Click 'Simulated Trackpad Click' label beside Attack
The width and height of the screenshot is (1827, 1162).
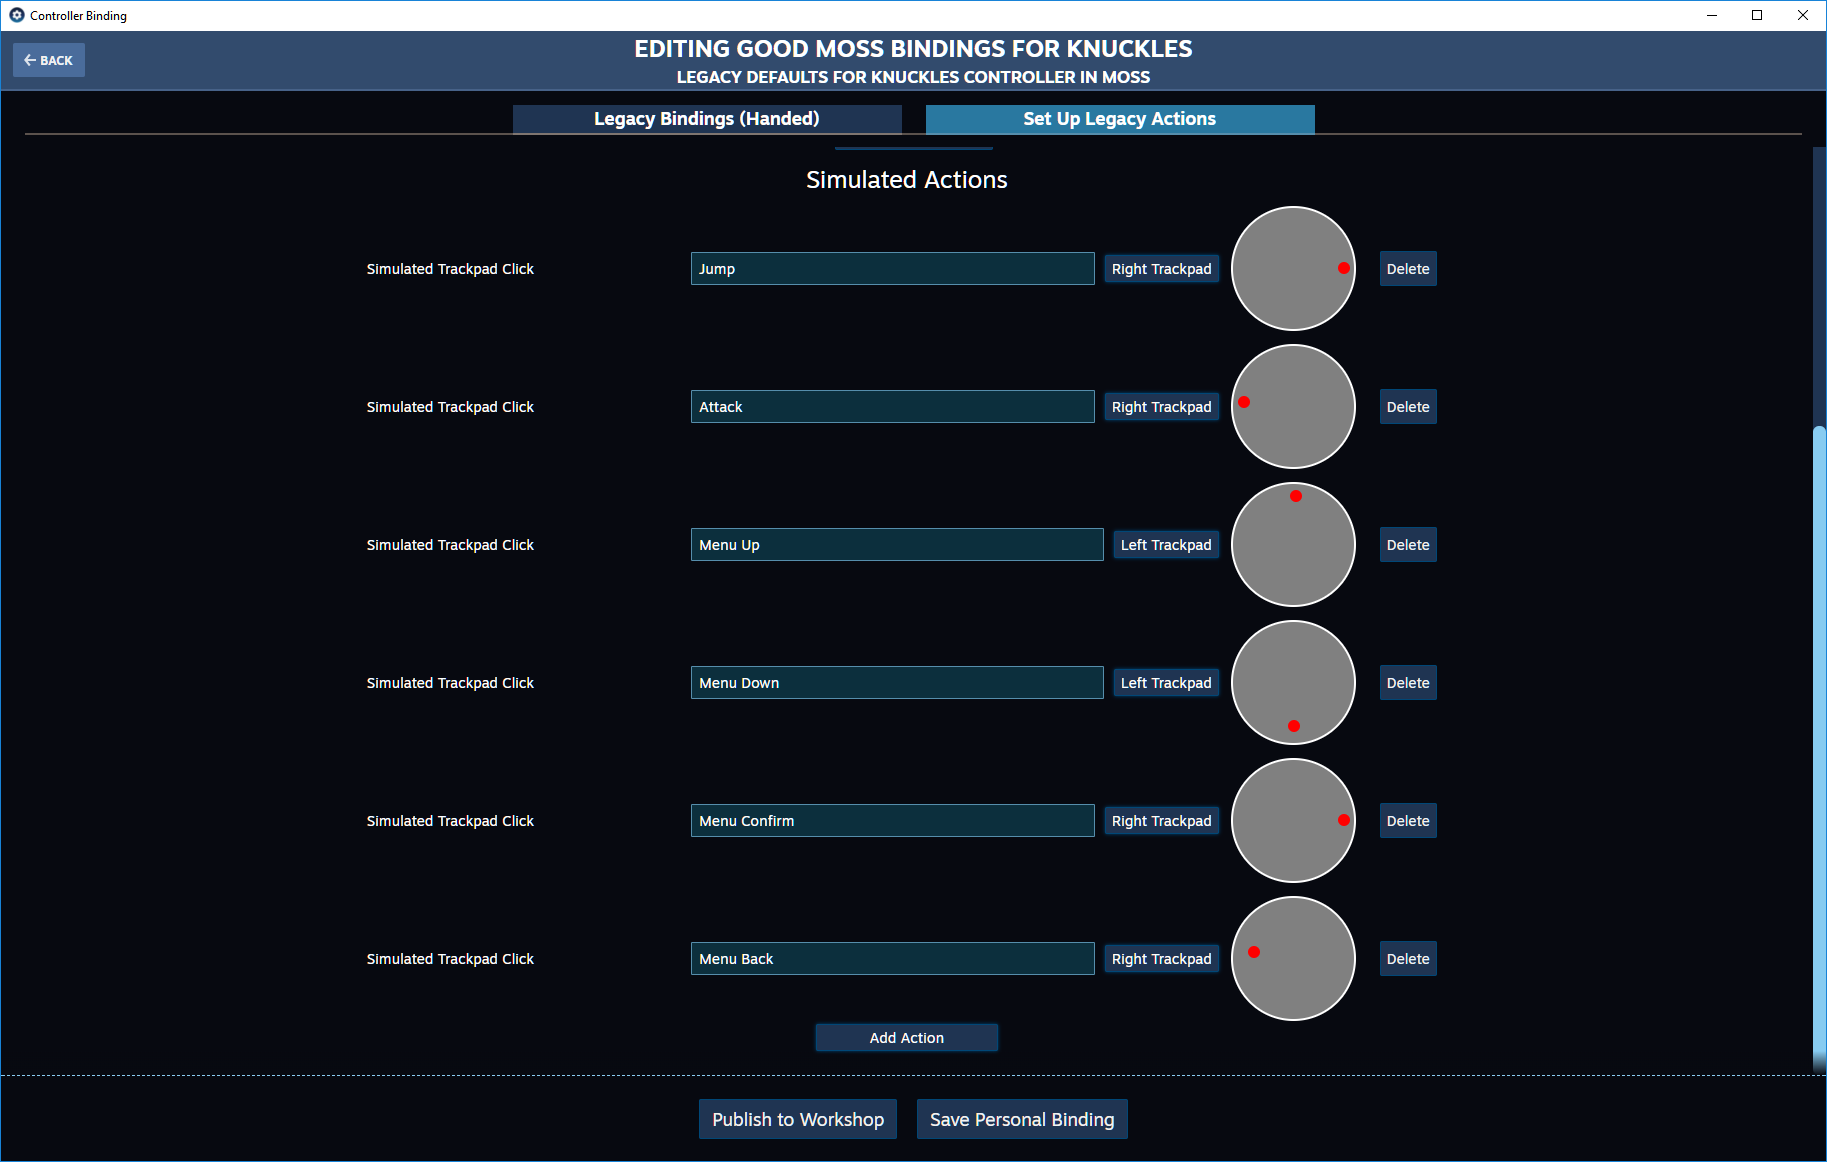click(x=450, y=407)
